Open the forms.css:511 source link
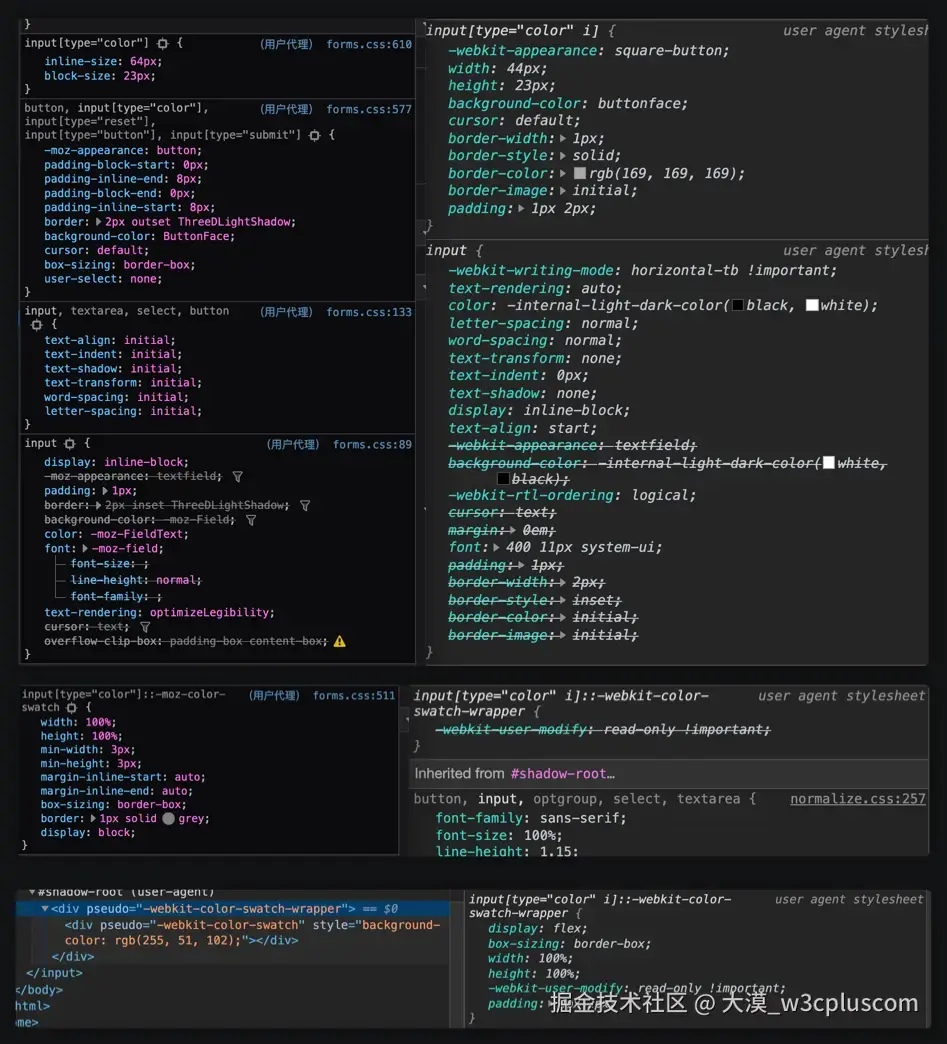The width and height of the screenshot is (947, 1044). point(354,695)
